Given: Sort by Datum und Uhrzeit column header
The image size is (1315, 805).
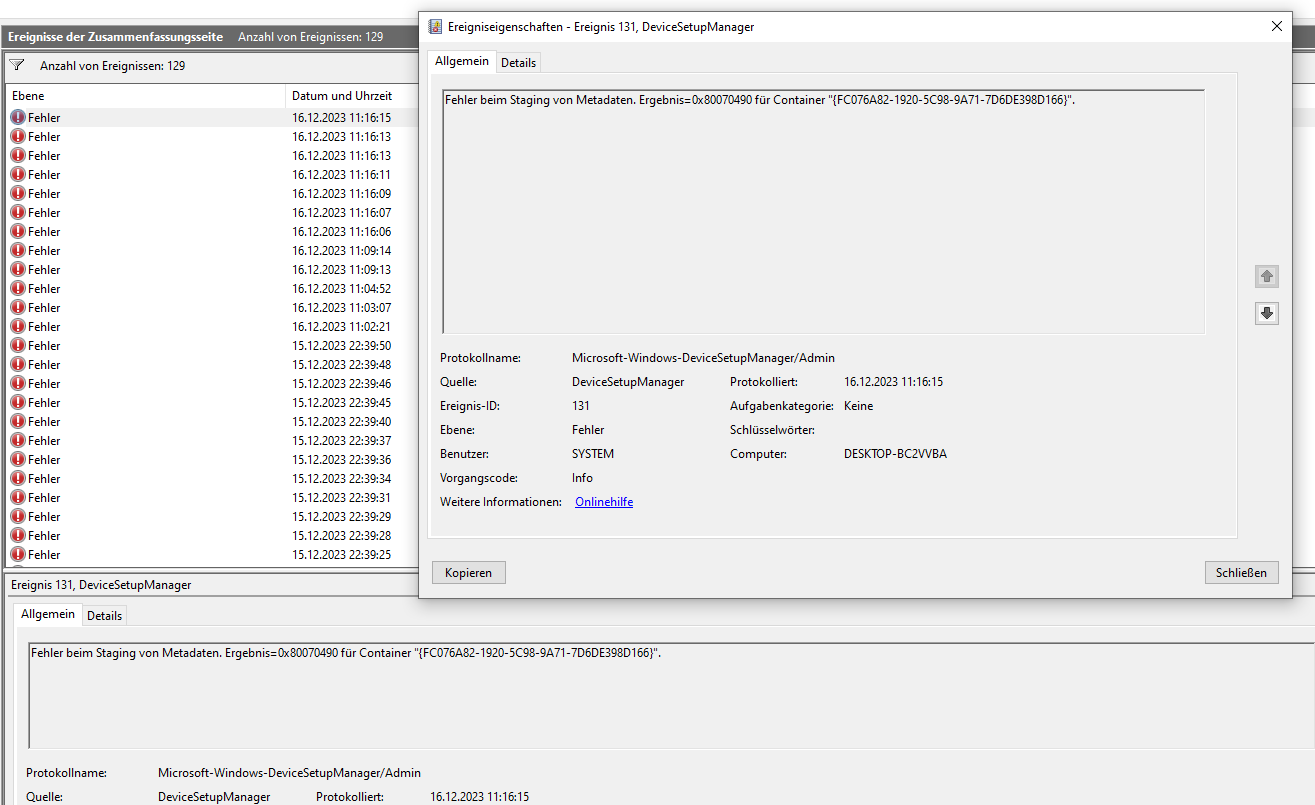Looking at the screenshot, I should click(352, 96).
